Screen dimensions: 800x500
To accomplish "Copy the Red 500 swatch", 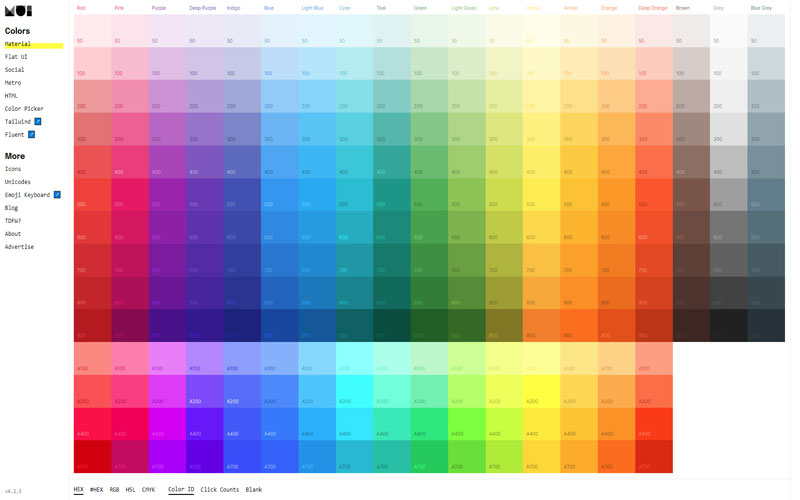I will (x=92, y=194).
